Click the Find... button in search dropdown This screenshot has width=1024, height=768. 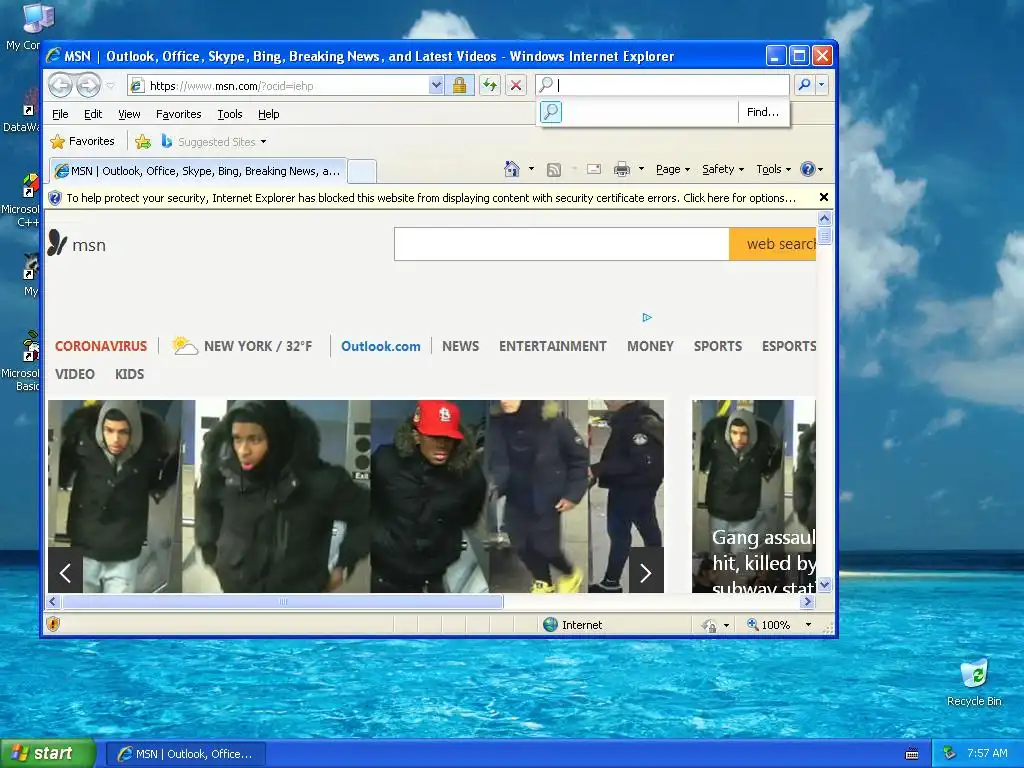pos(763,112)
